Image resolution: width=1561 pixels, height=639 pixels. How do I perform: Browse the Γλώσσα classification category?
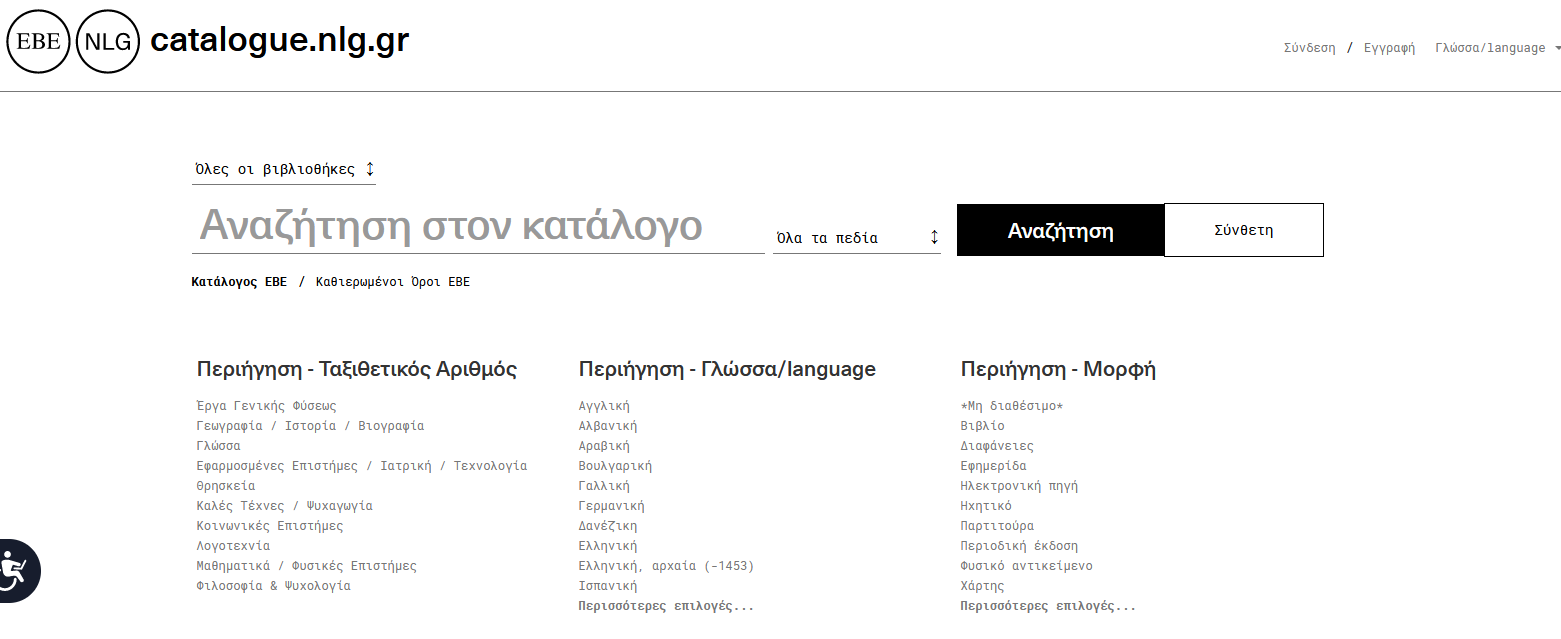coord(219,446)
